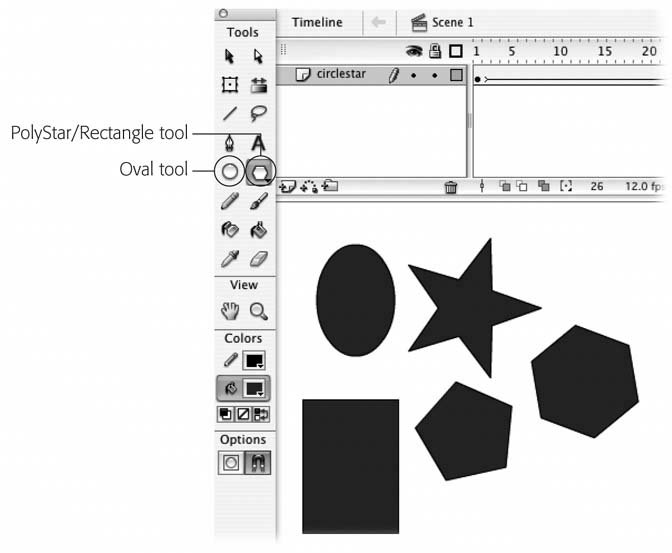Screen dimensions: 672x553
Task: Click the frame rate 12.0 fps
Action: (x=643, y=186)
